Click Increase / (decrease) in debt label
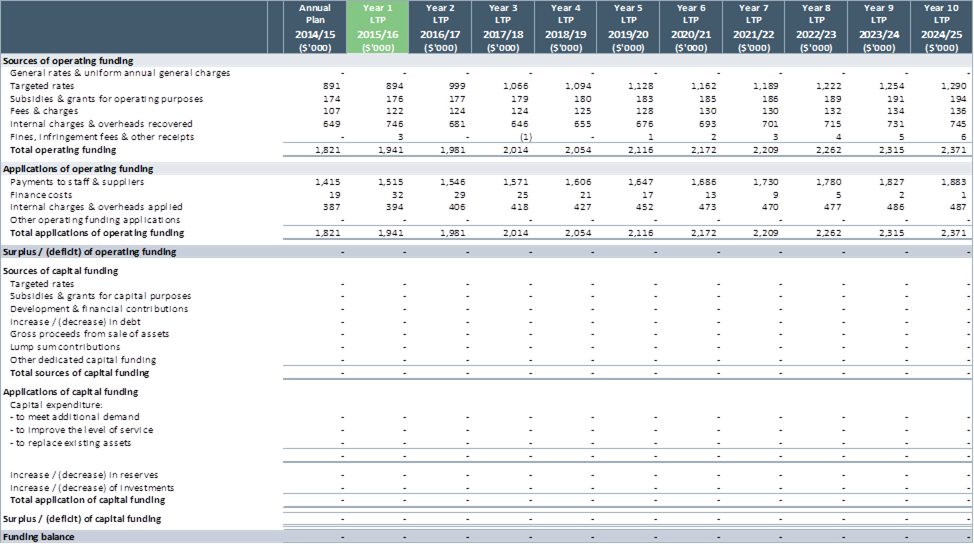Viewport: 974px width, 544px height. tap(75, 322)
